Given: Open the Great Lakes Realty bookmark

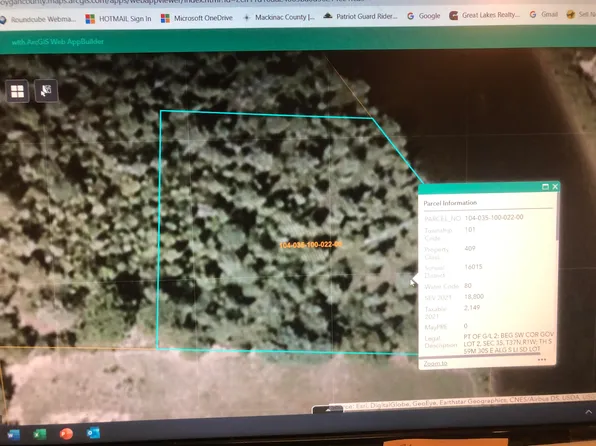Looking at the screenshot, I should coord(484,15).
